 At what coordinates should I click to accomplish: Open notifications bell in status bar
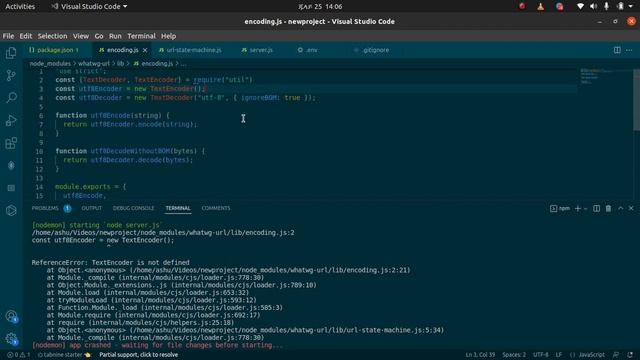coord(630,355)
